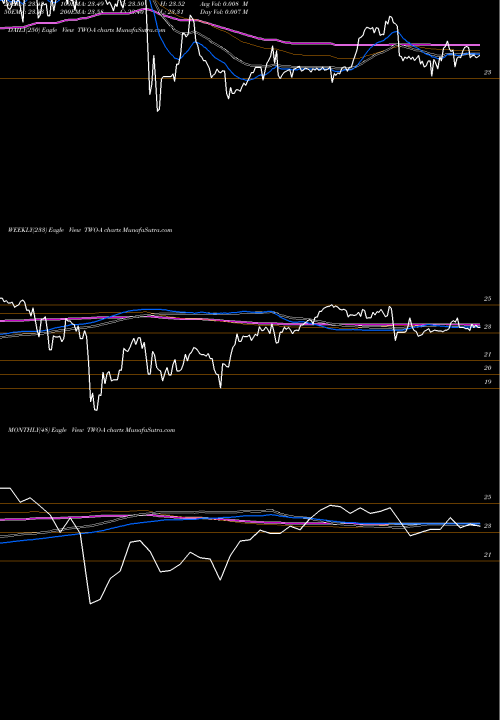
Task: Select the DAILY(250) Eagle View chart title
Action: tap(86, 30)
